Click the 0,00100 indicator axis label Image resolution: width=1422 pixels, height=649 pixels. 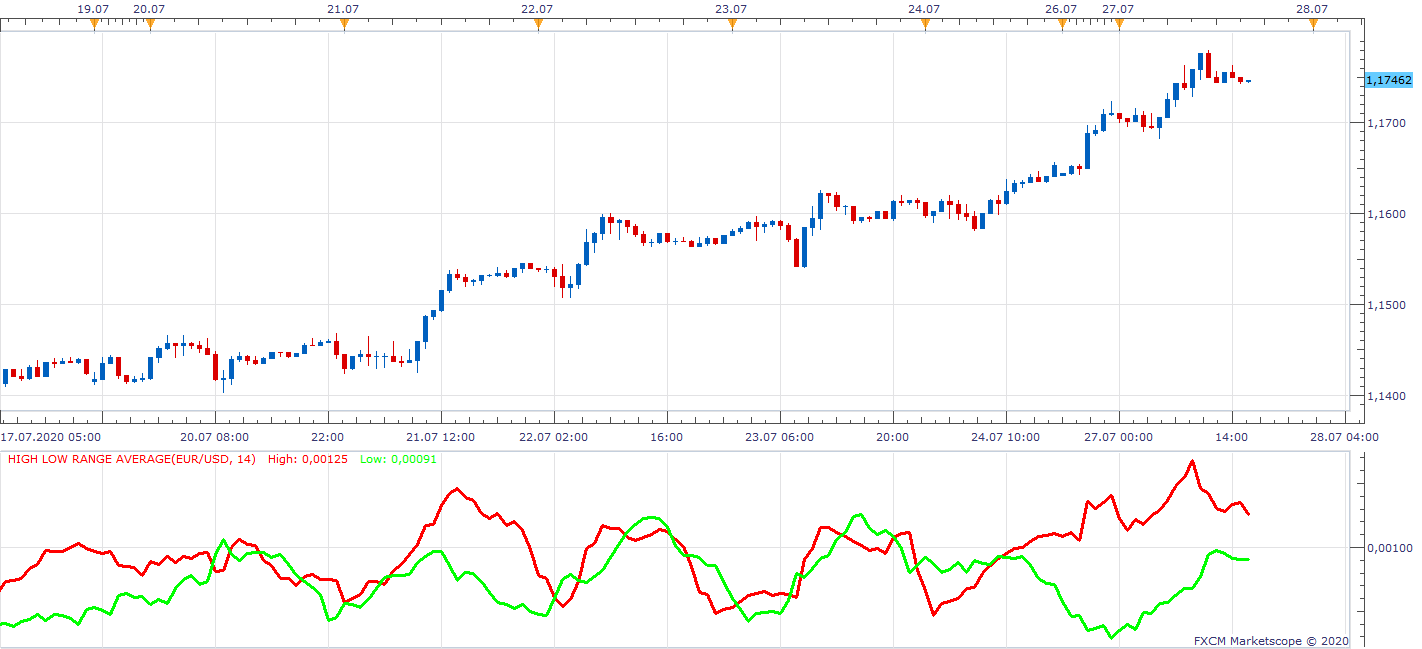click(1389, 548)
